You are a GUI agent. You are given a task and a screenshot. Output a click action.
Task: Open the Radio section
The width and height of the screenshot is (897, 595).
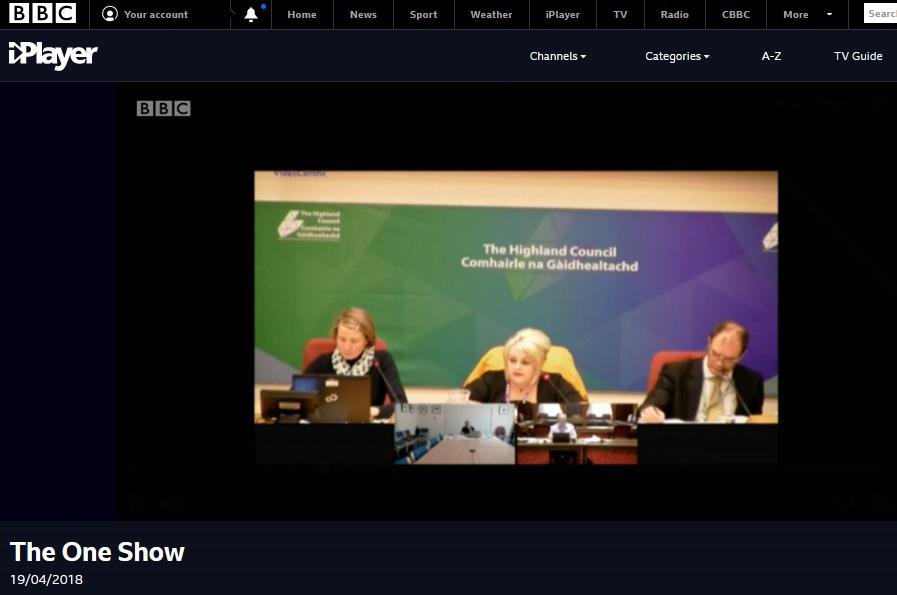click(673, 14)
